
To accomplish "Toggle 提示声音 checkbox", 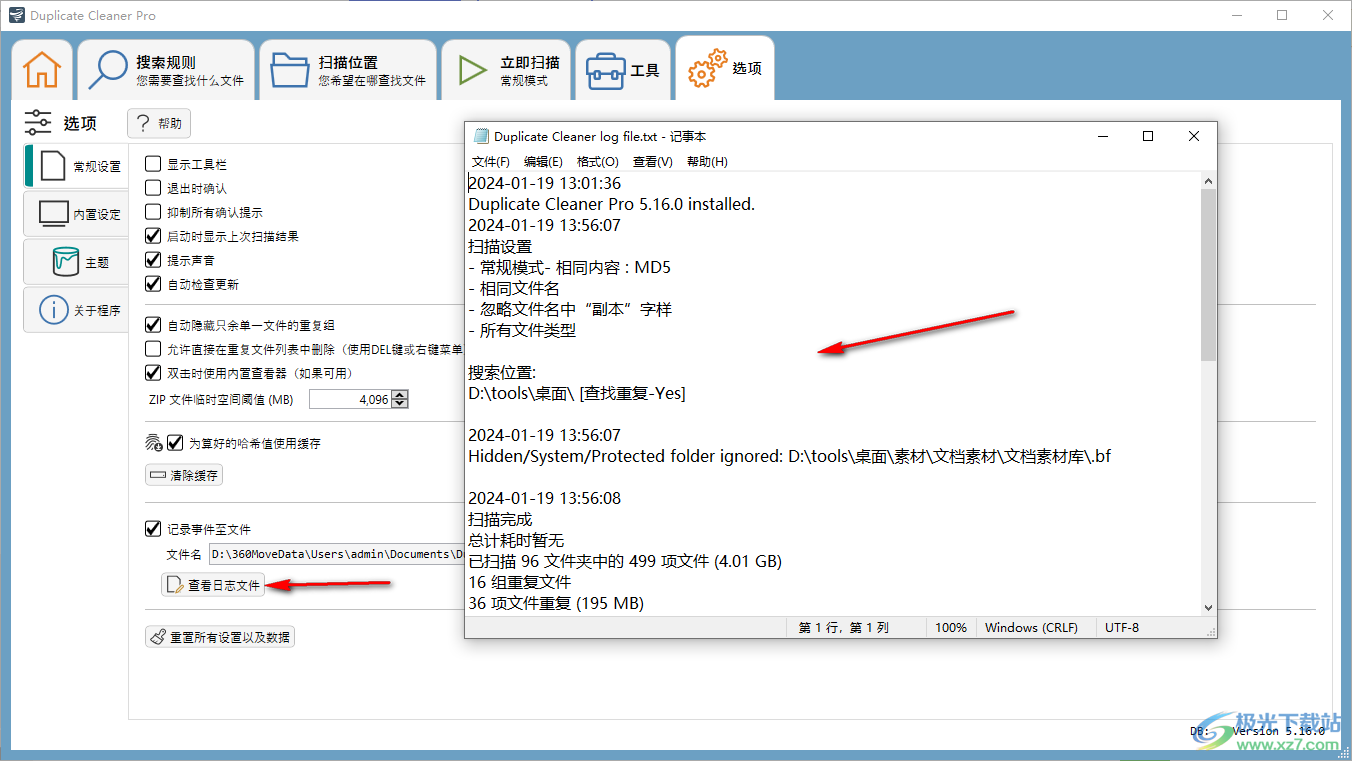I will (153, 260).
